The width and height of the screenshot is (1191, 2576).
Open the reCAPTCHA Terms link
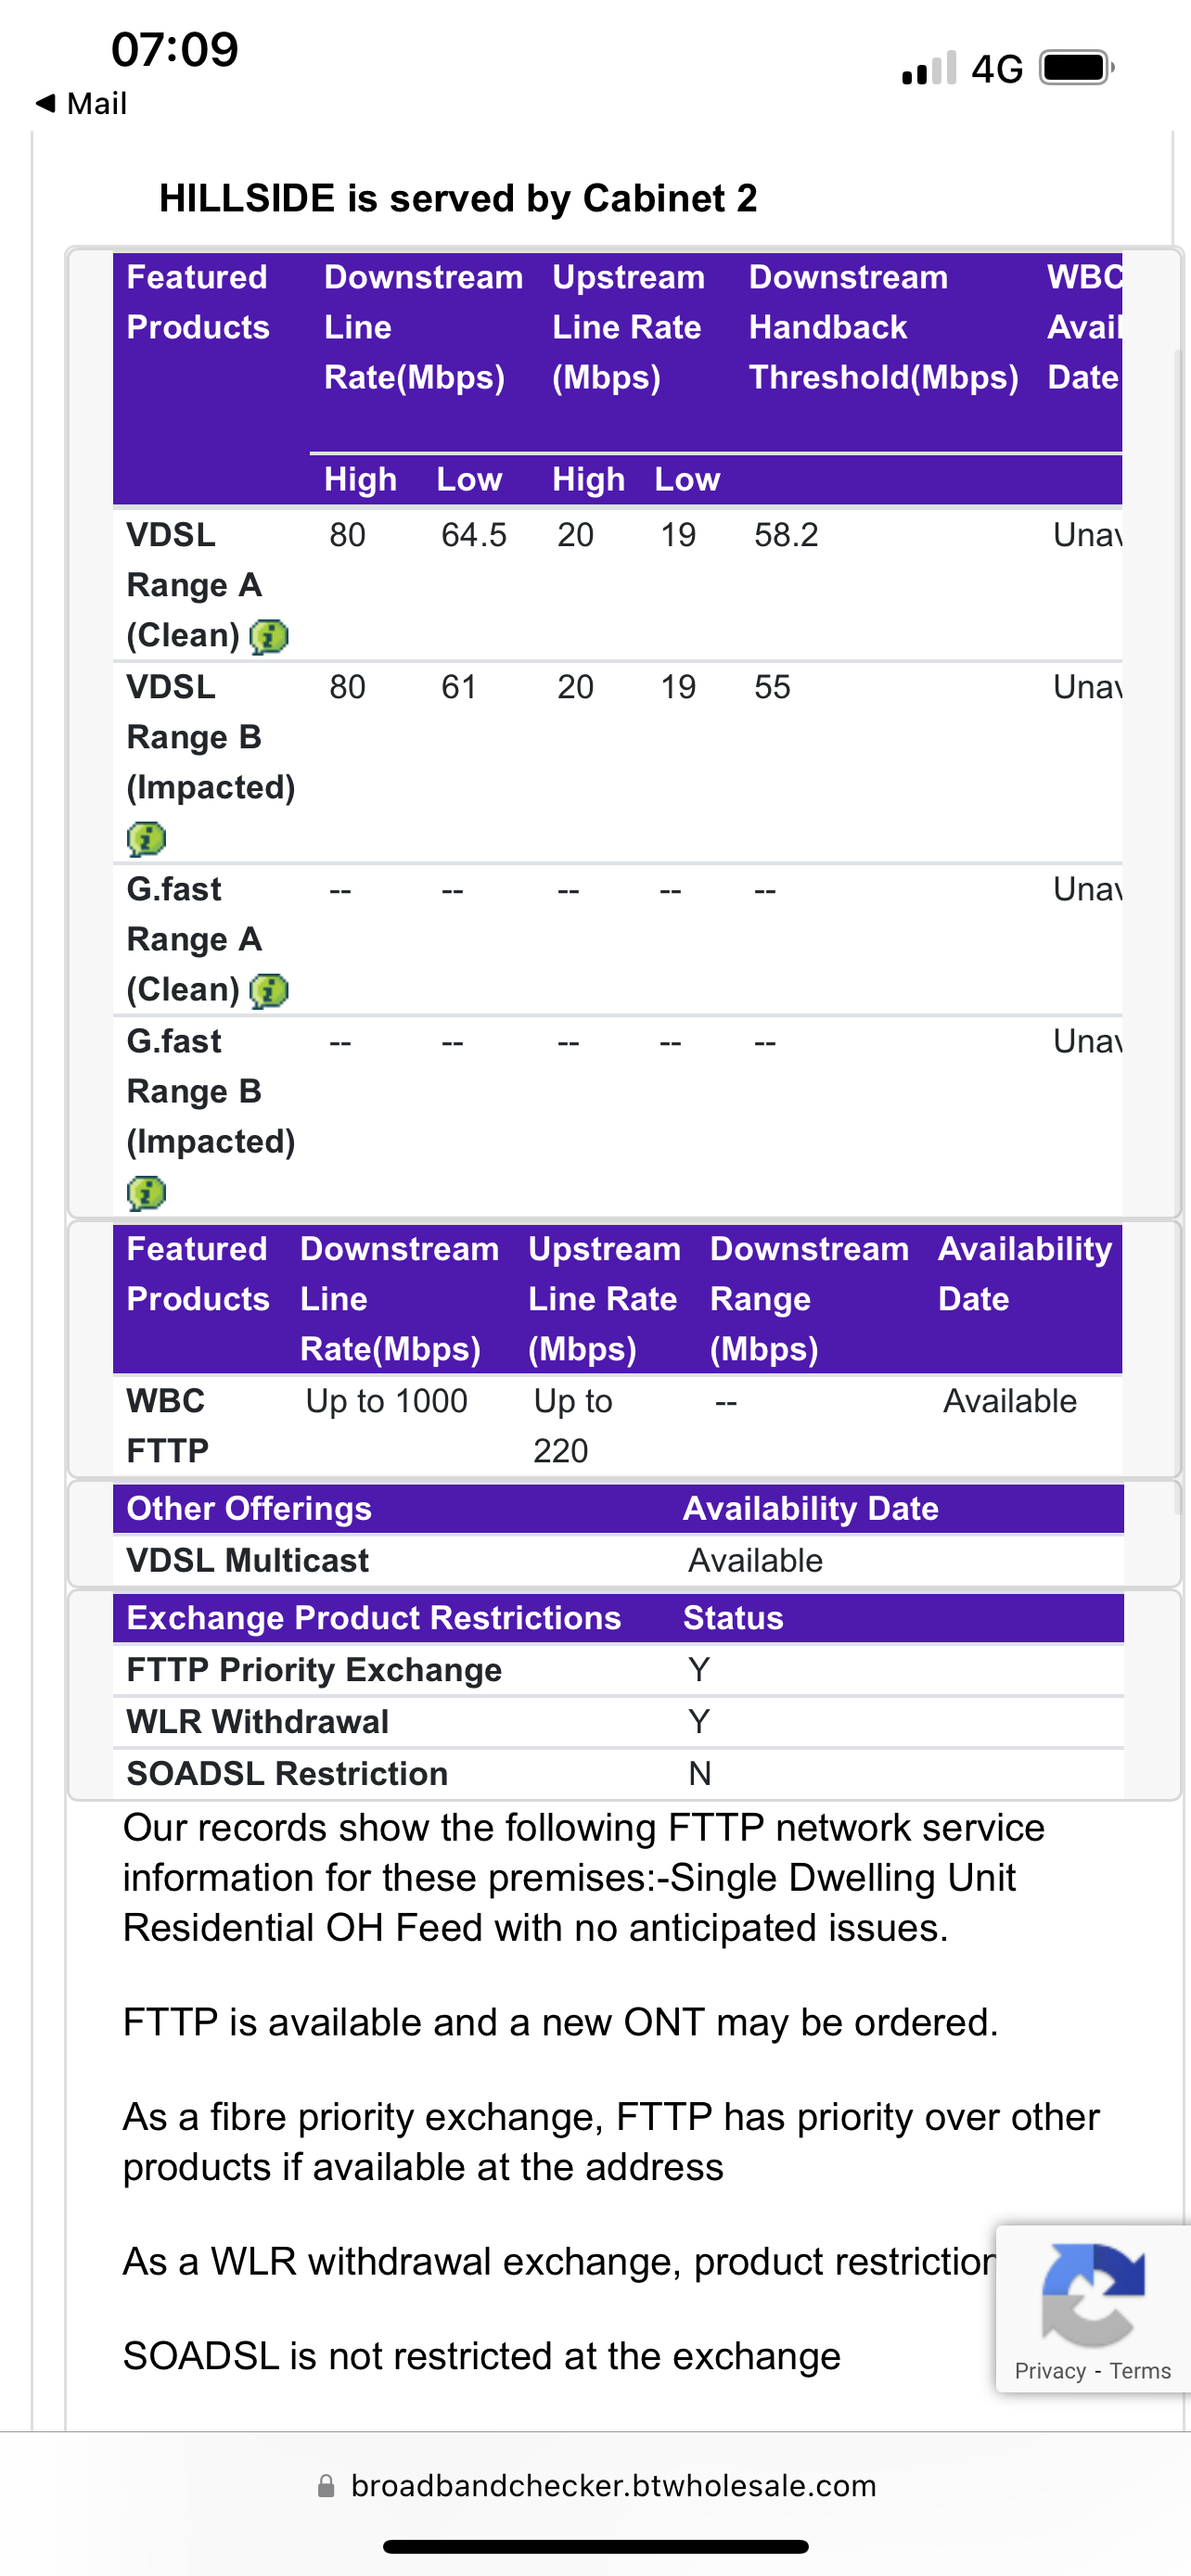[x=1140, y=2371]
